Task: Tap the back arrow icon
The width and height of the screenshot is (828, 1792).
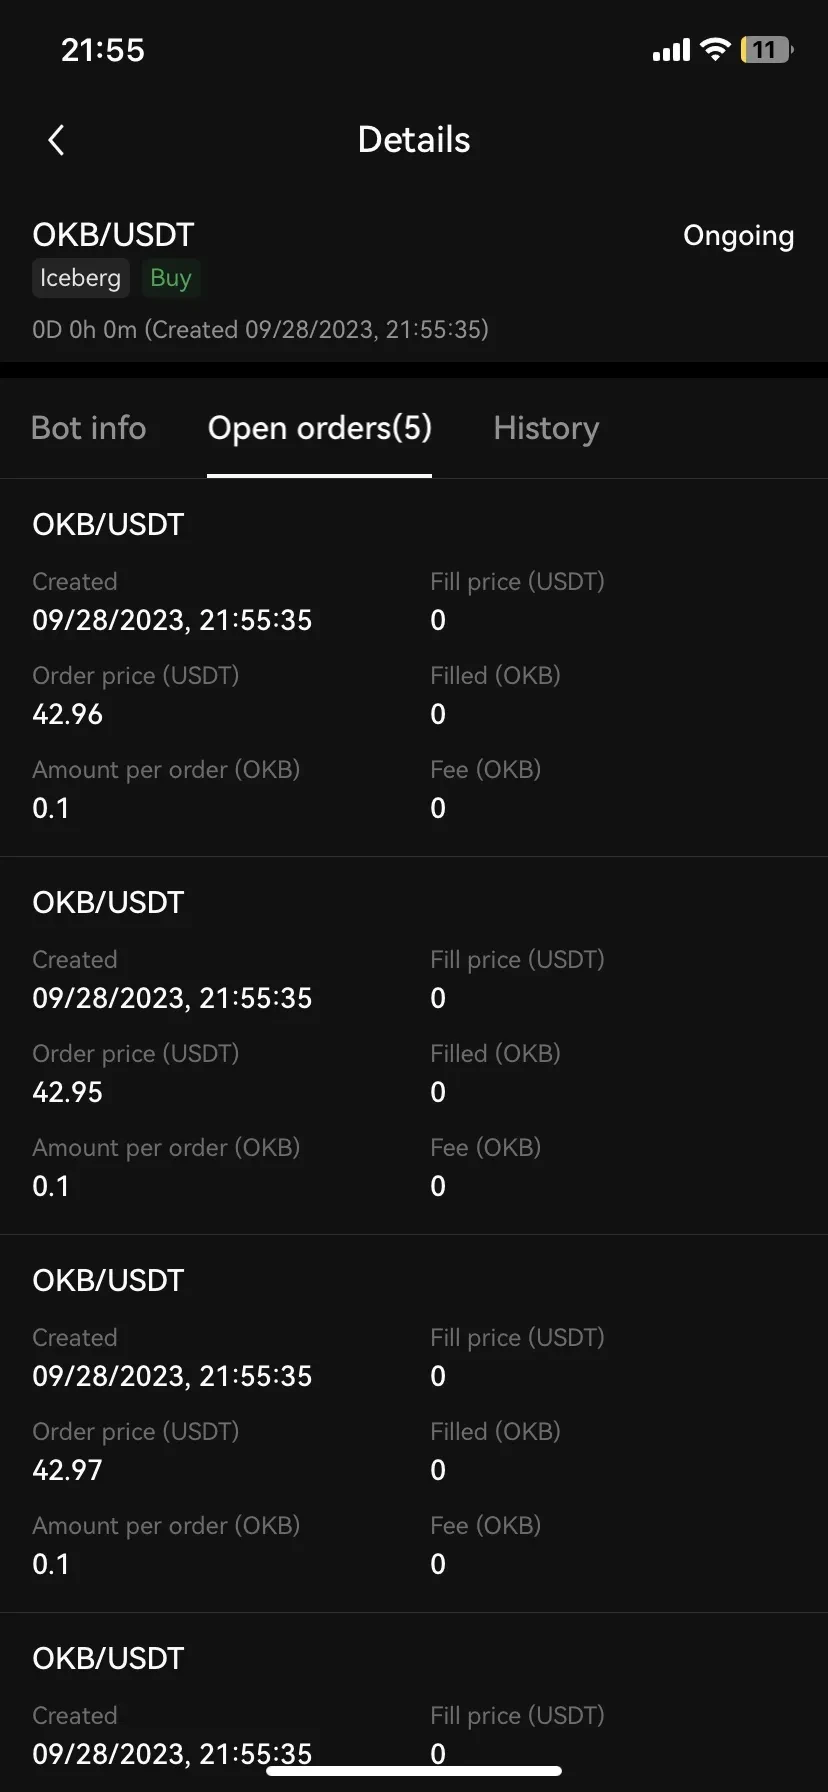Action: [56, 140]
